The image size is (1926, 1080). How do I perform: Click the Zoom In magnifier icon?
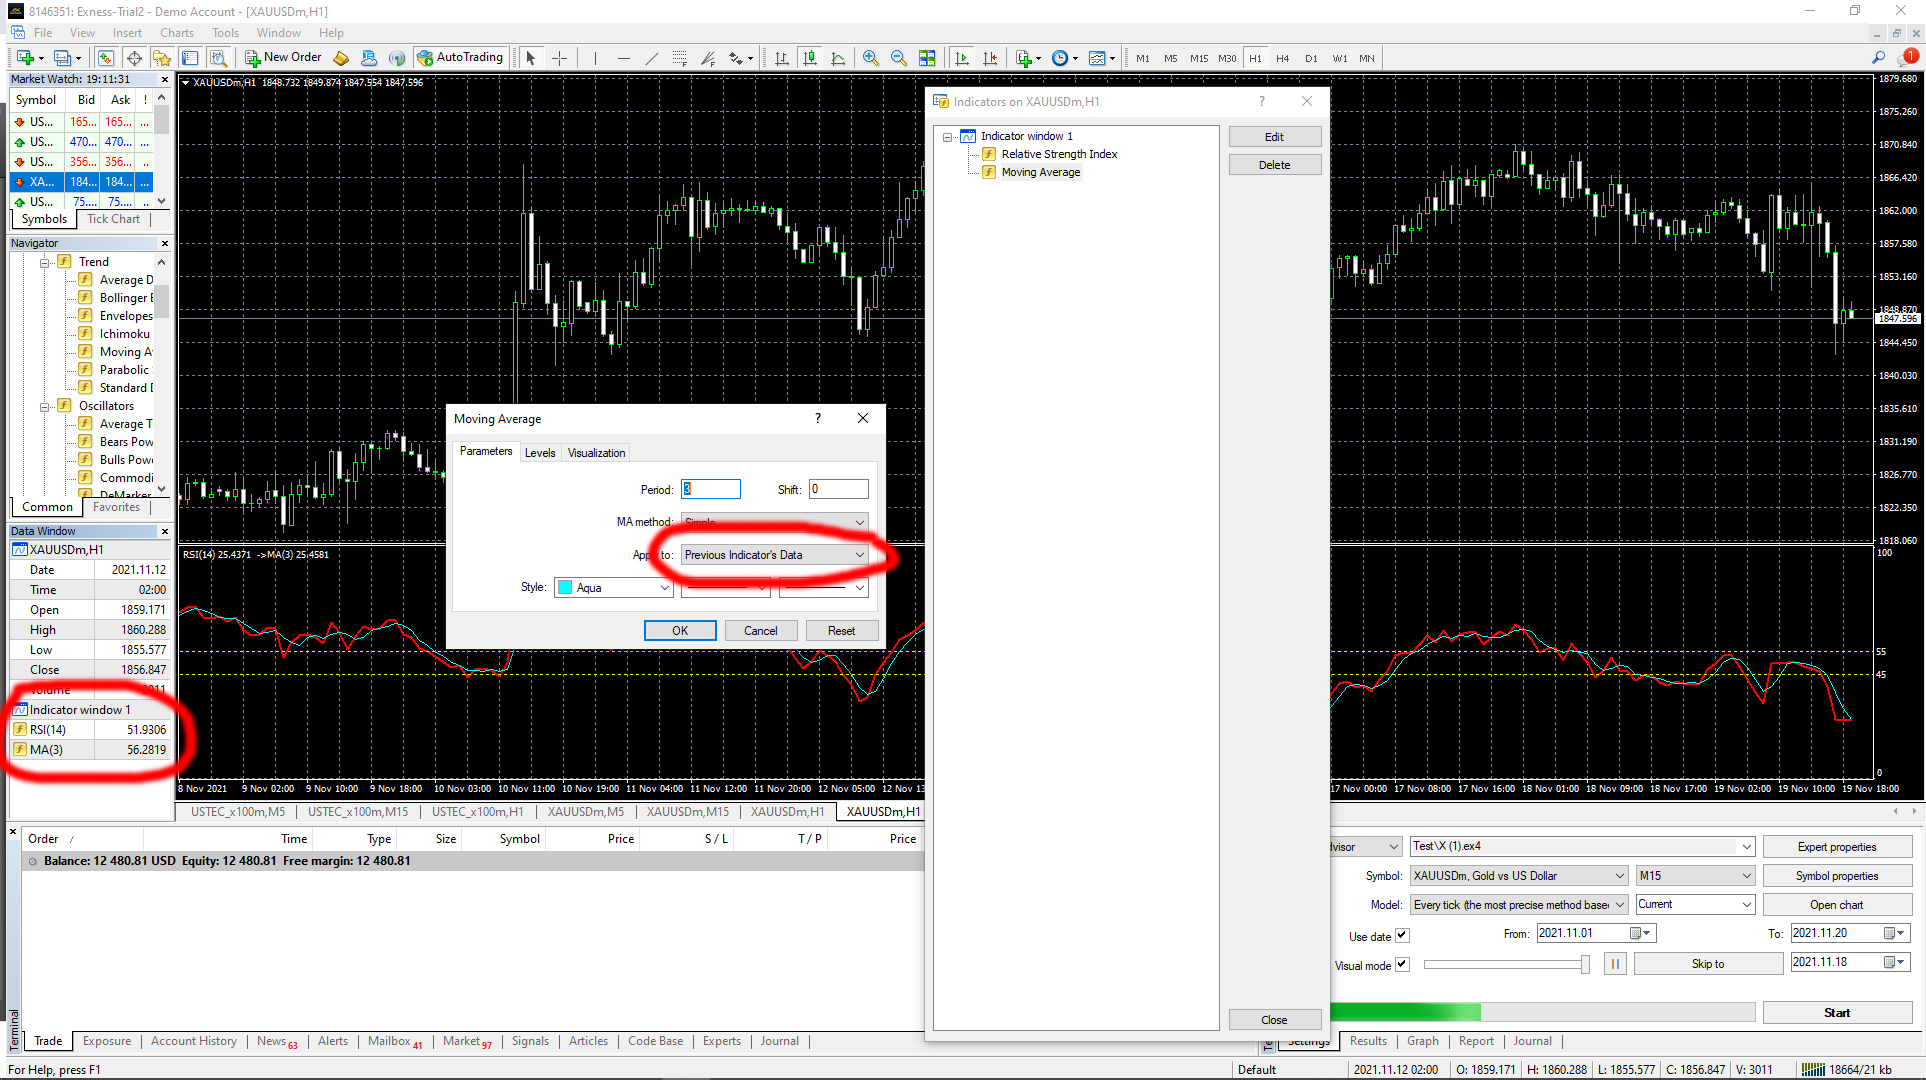point(871,58)
